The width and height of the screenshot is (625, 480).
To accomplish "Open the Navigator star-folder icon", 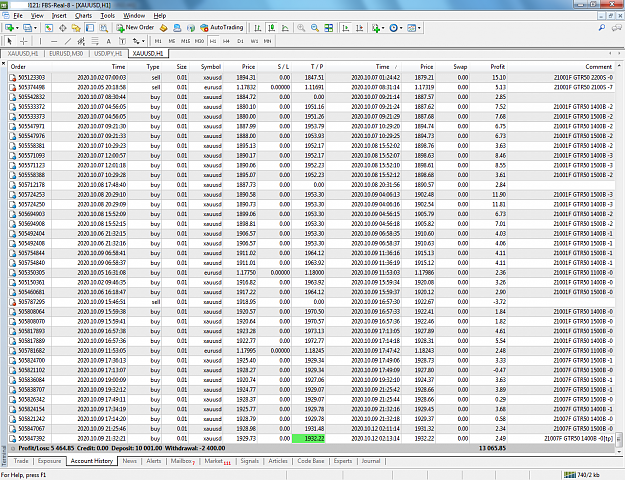I will coord(76,28).
